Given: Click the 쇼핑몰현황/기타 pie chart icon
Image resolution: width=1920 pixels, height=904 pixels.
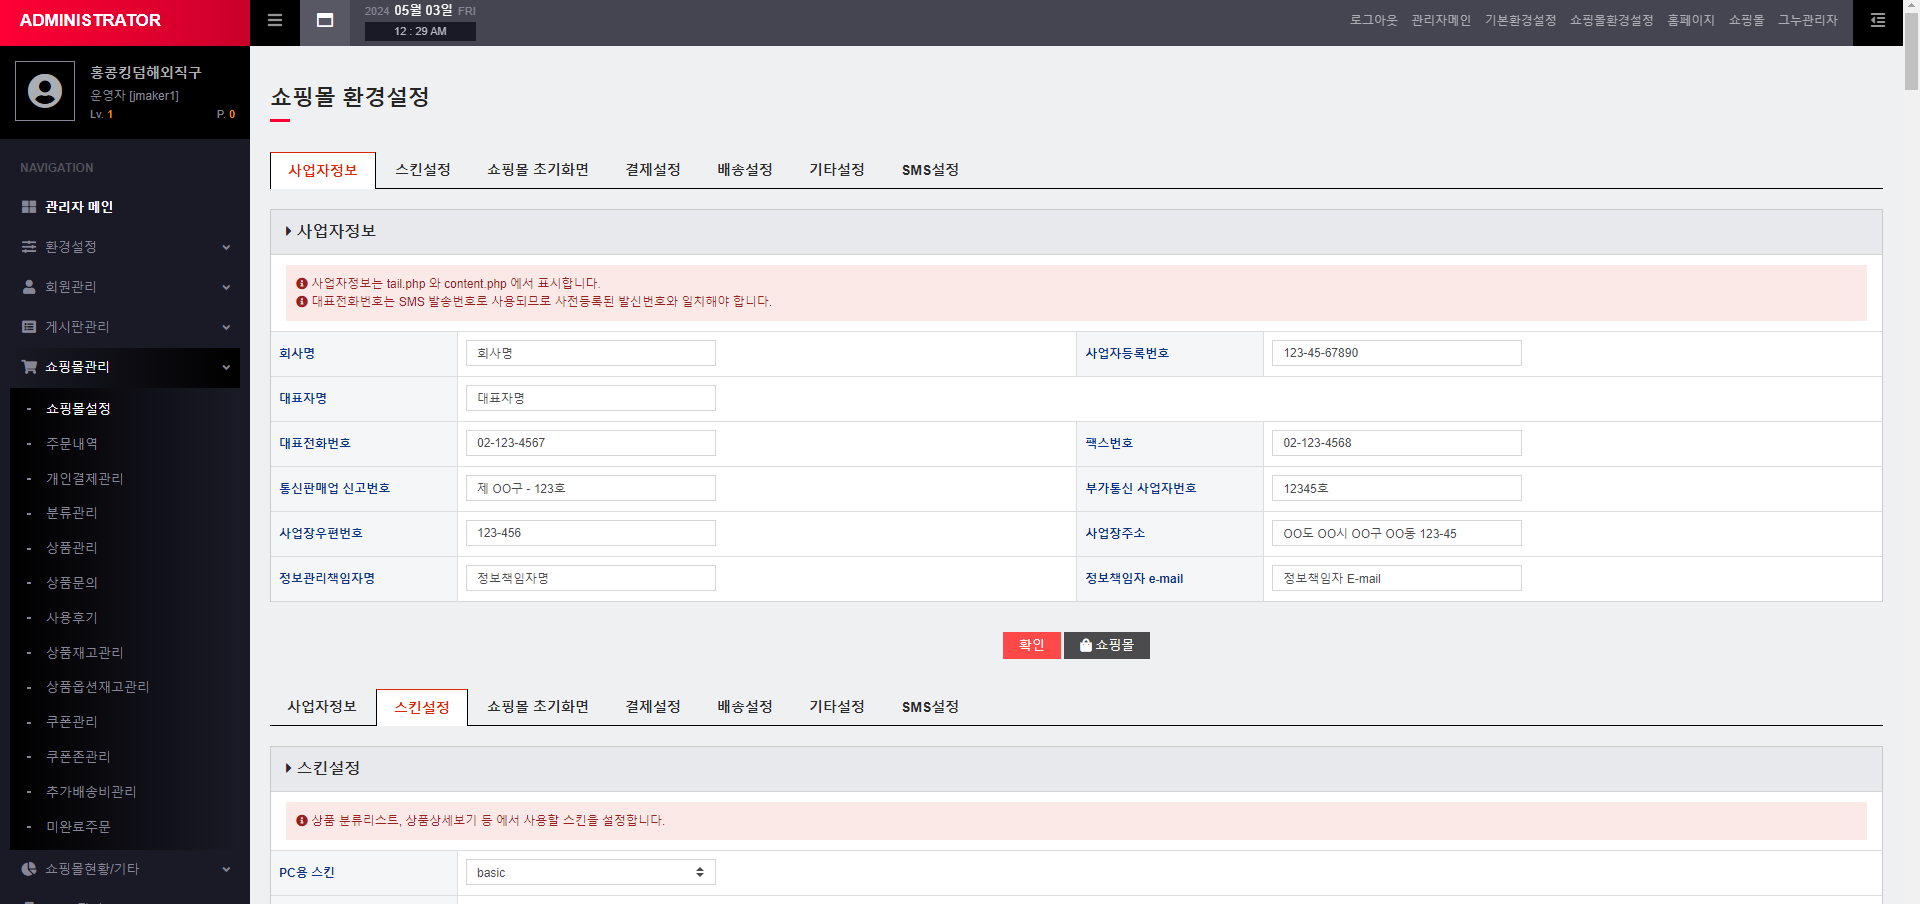Looking at the screenshot, I should pos(29,869).
